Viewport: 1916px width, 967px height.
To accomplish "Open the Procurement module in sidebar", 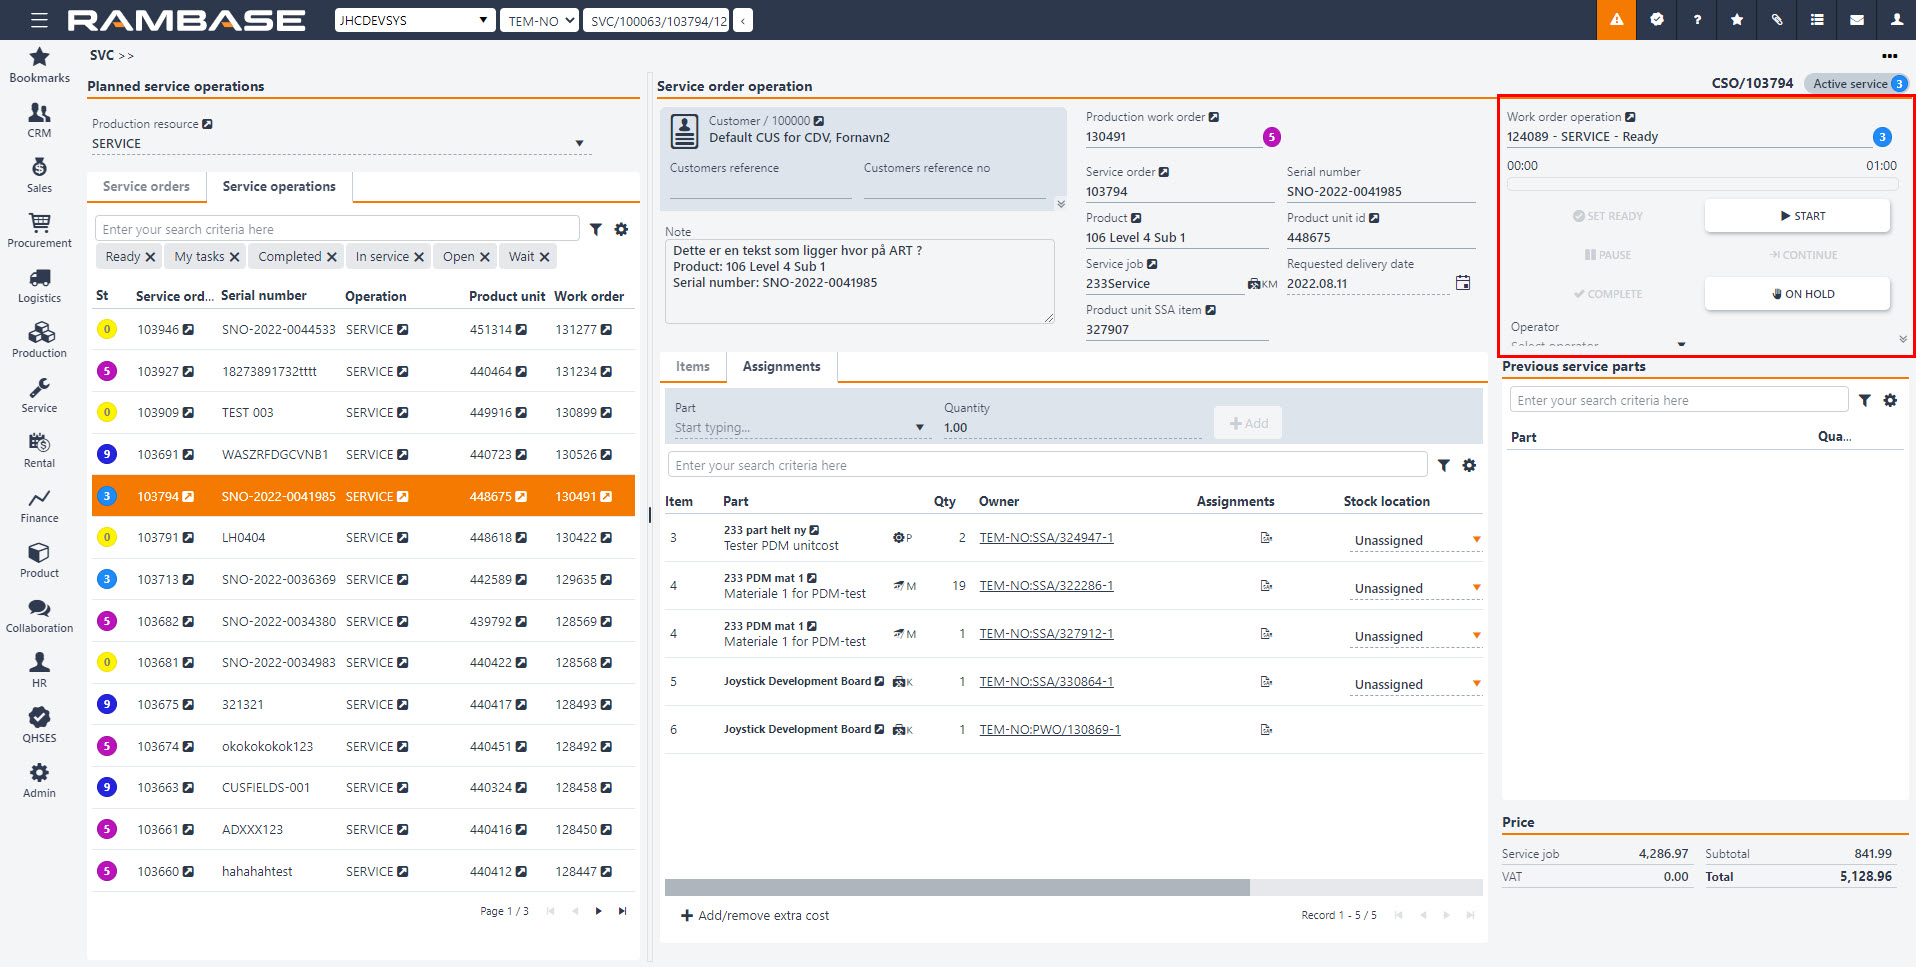I will pos(39,230).
